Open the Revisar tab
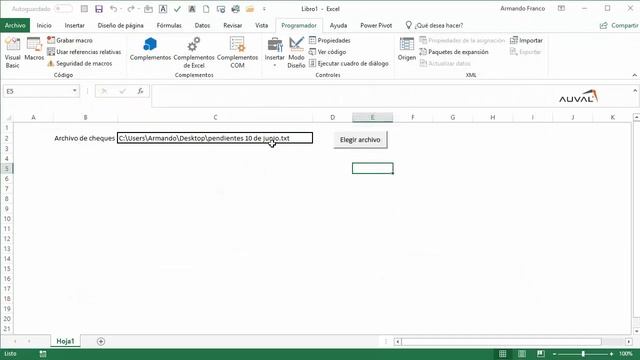This screenshot has height=360, width=640. 233,25
